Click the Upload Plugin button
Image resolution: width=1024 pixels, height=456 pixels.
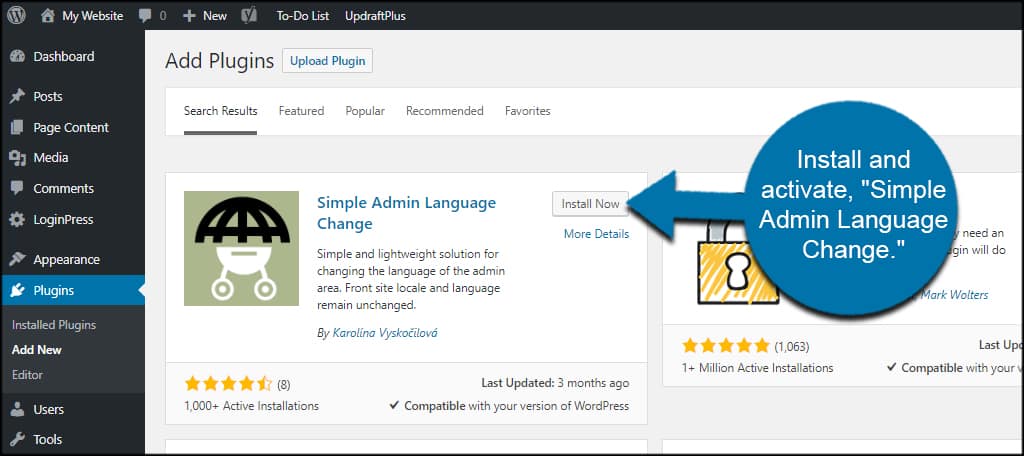point(327,61)
